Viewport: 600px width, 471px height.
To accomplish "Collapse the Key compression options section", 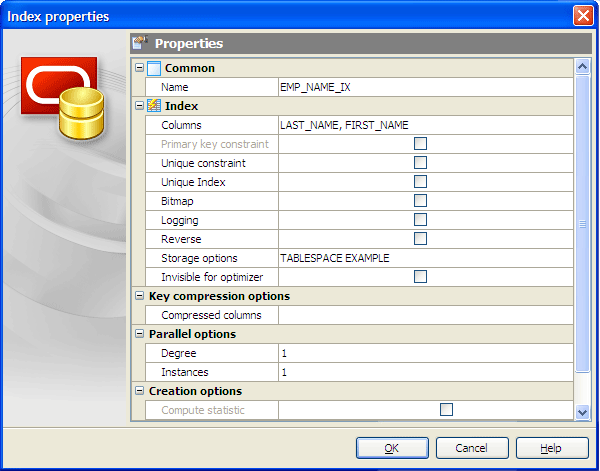I will 139,296.
